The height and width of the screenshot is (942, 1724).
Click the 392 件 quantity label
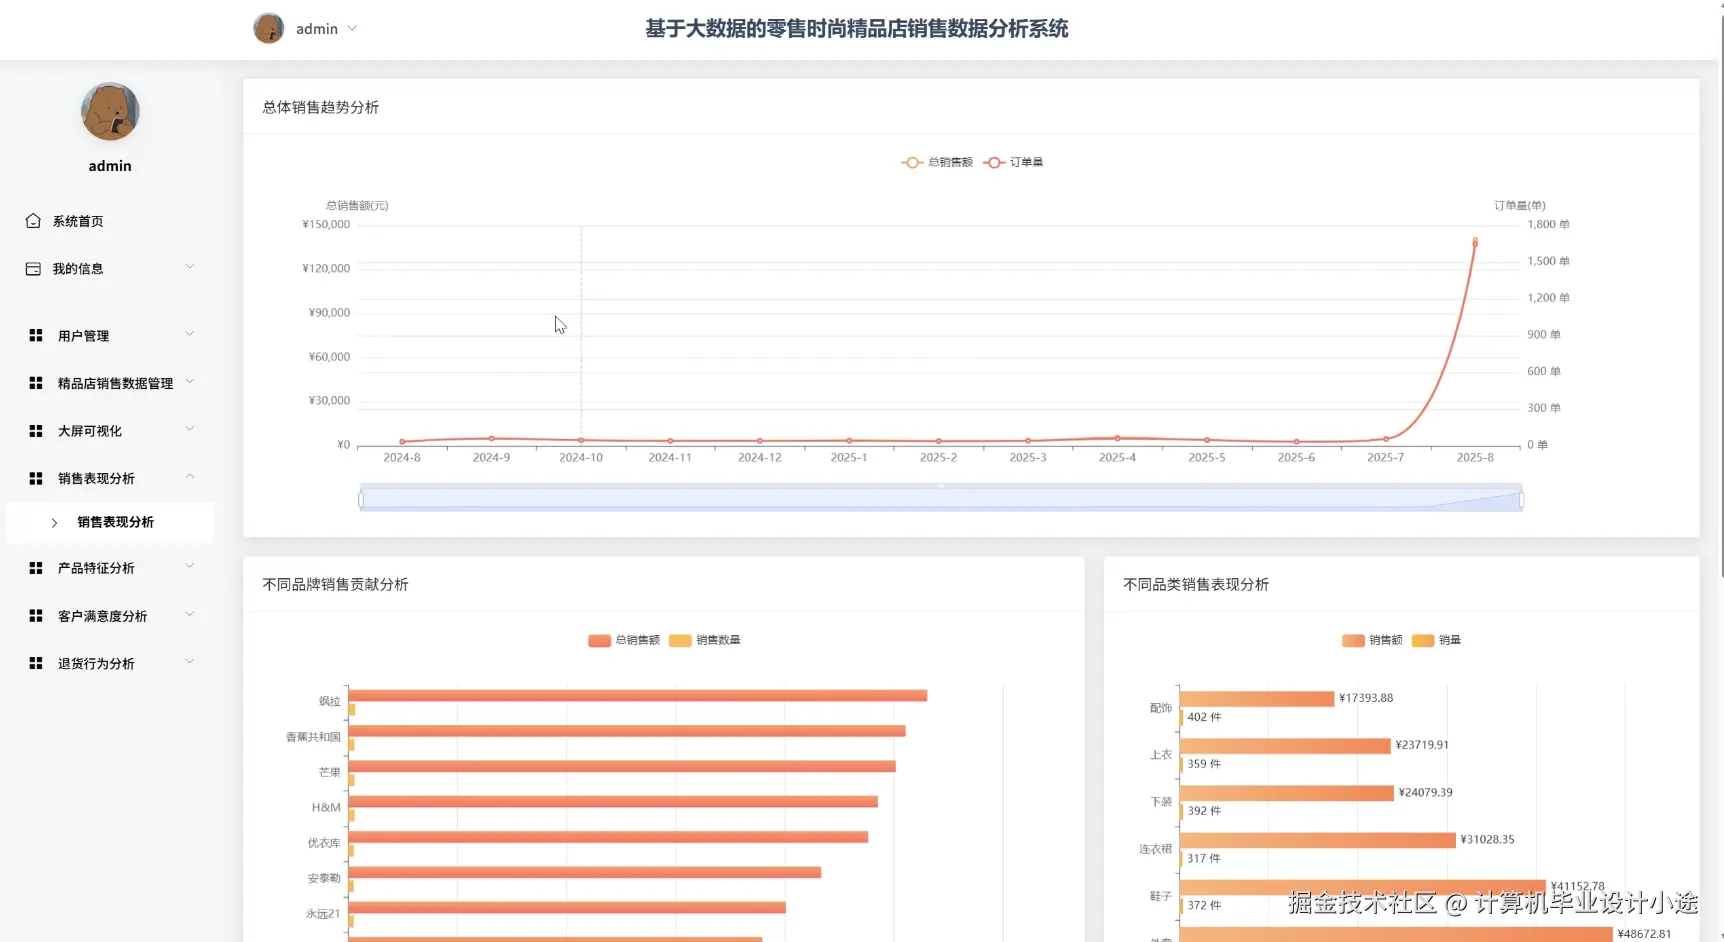(x=1204, y=811)
